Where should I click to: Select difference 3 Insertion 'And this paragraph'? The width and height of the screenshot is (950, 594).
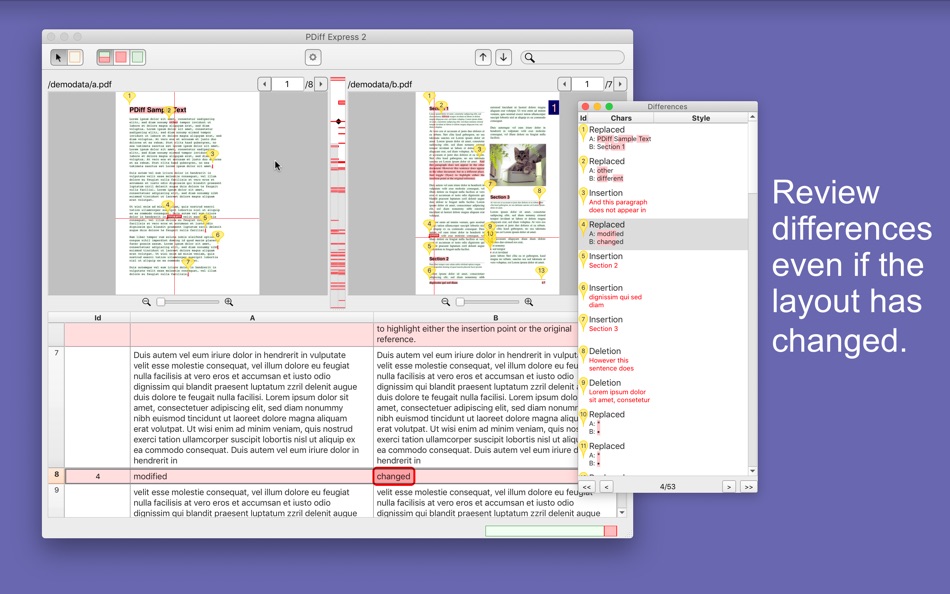pyautogui.click(x=663, y=201)
